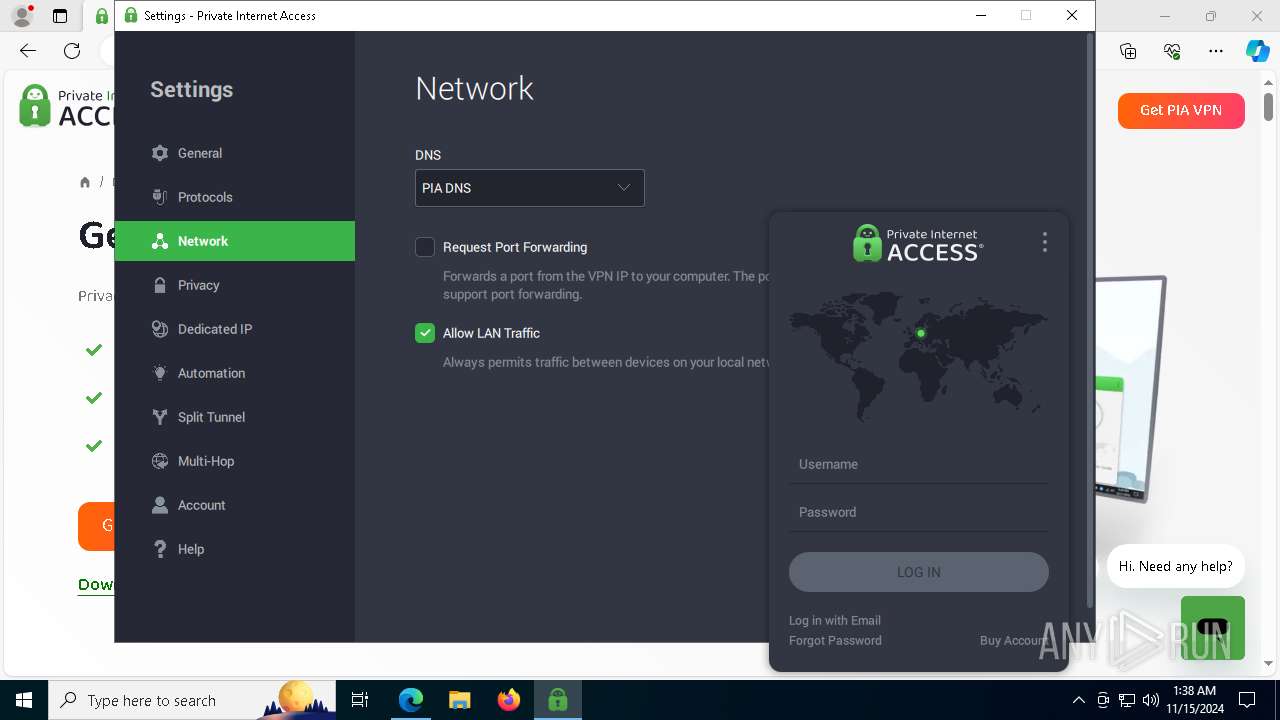Viewport: 1280px width, 720px height.
Task: Click the Log in with Email link
Action: [835, 620]
